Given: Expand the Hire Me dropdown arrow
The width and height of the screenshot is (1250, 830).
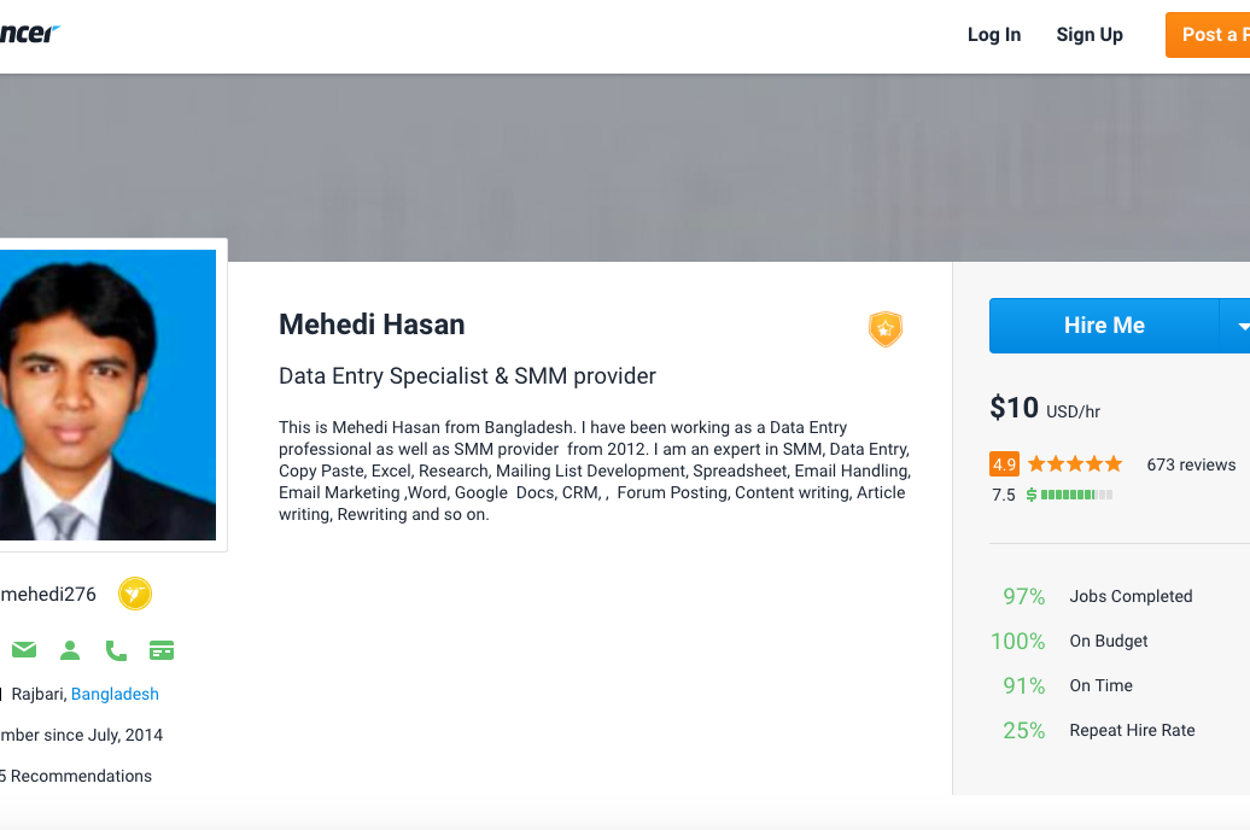Looking at the screenshot, I should [x=1237, y=326].
